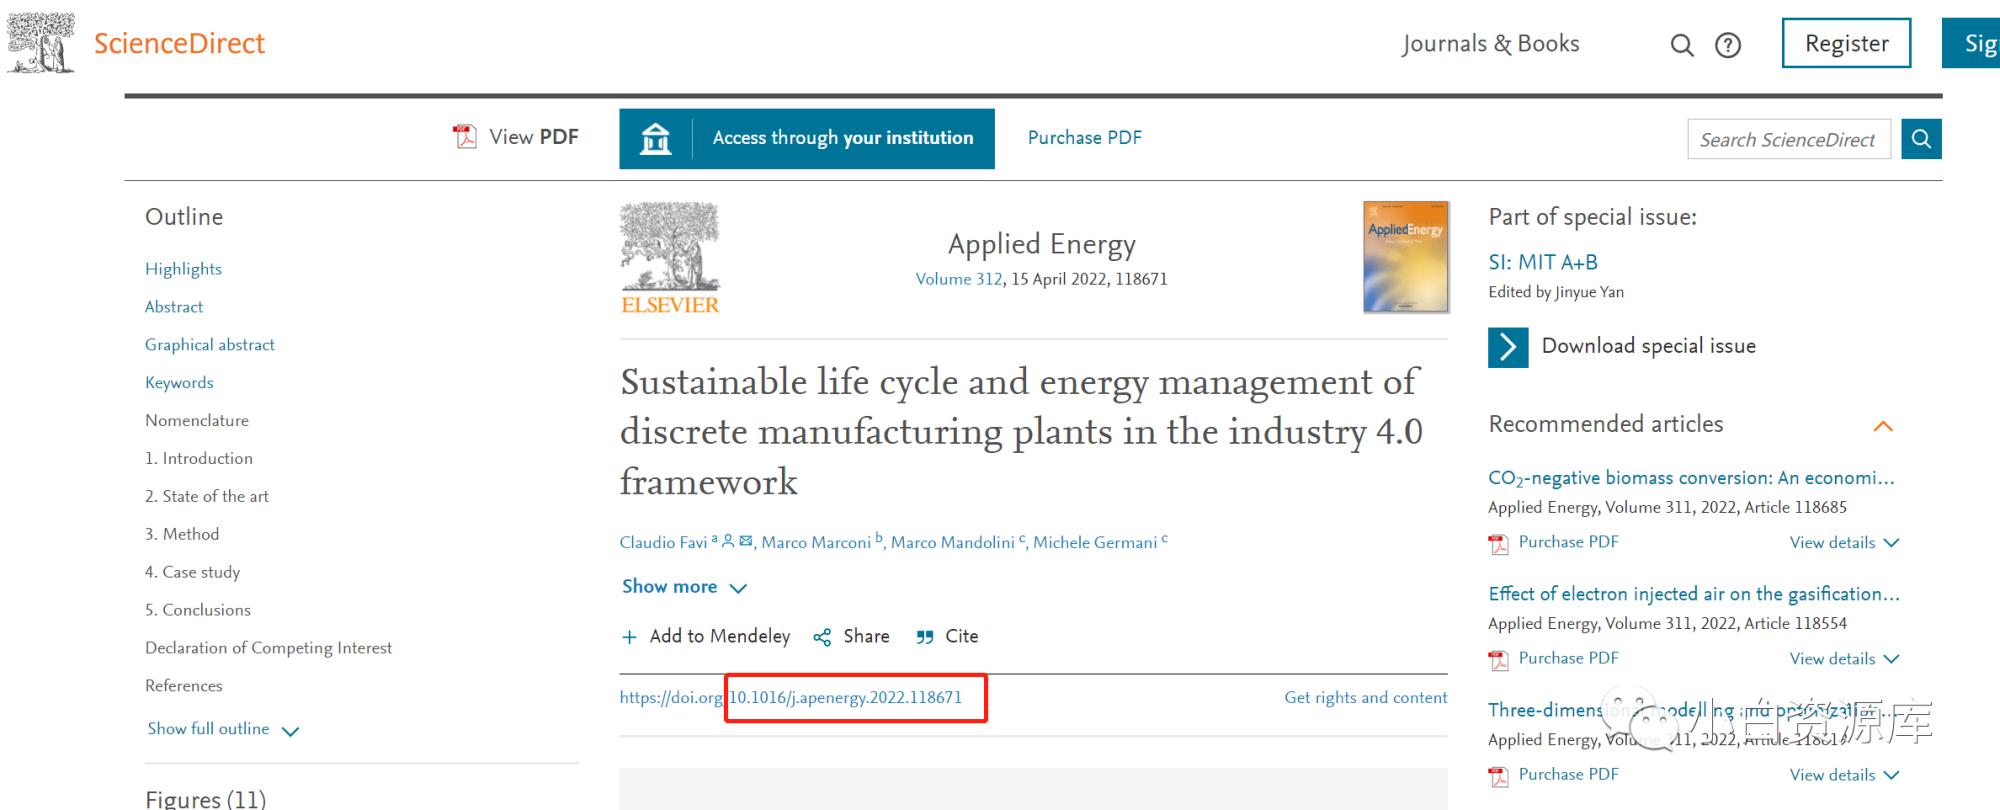Click the header search magnifier icon
The height and width of the screenshot is (810, 2000).
pyautogui.click(x=1682, y=45)
